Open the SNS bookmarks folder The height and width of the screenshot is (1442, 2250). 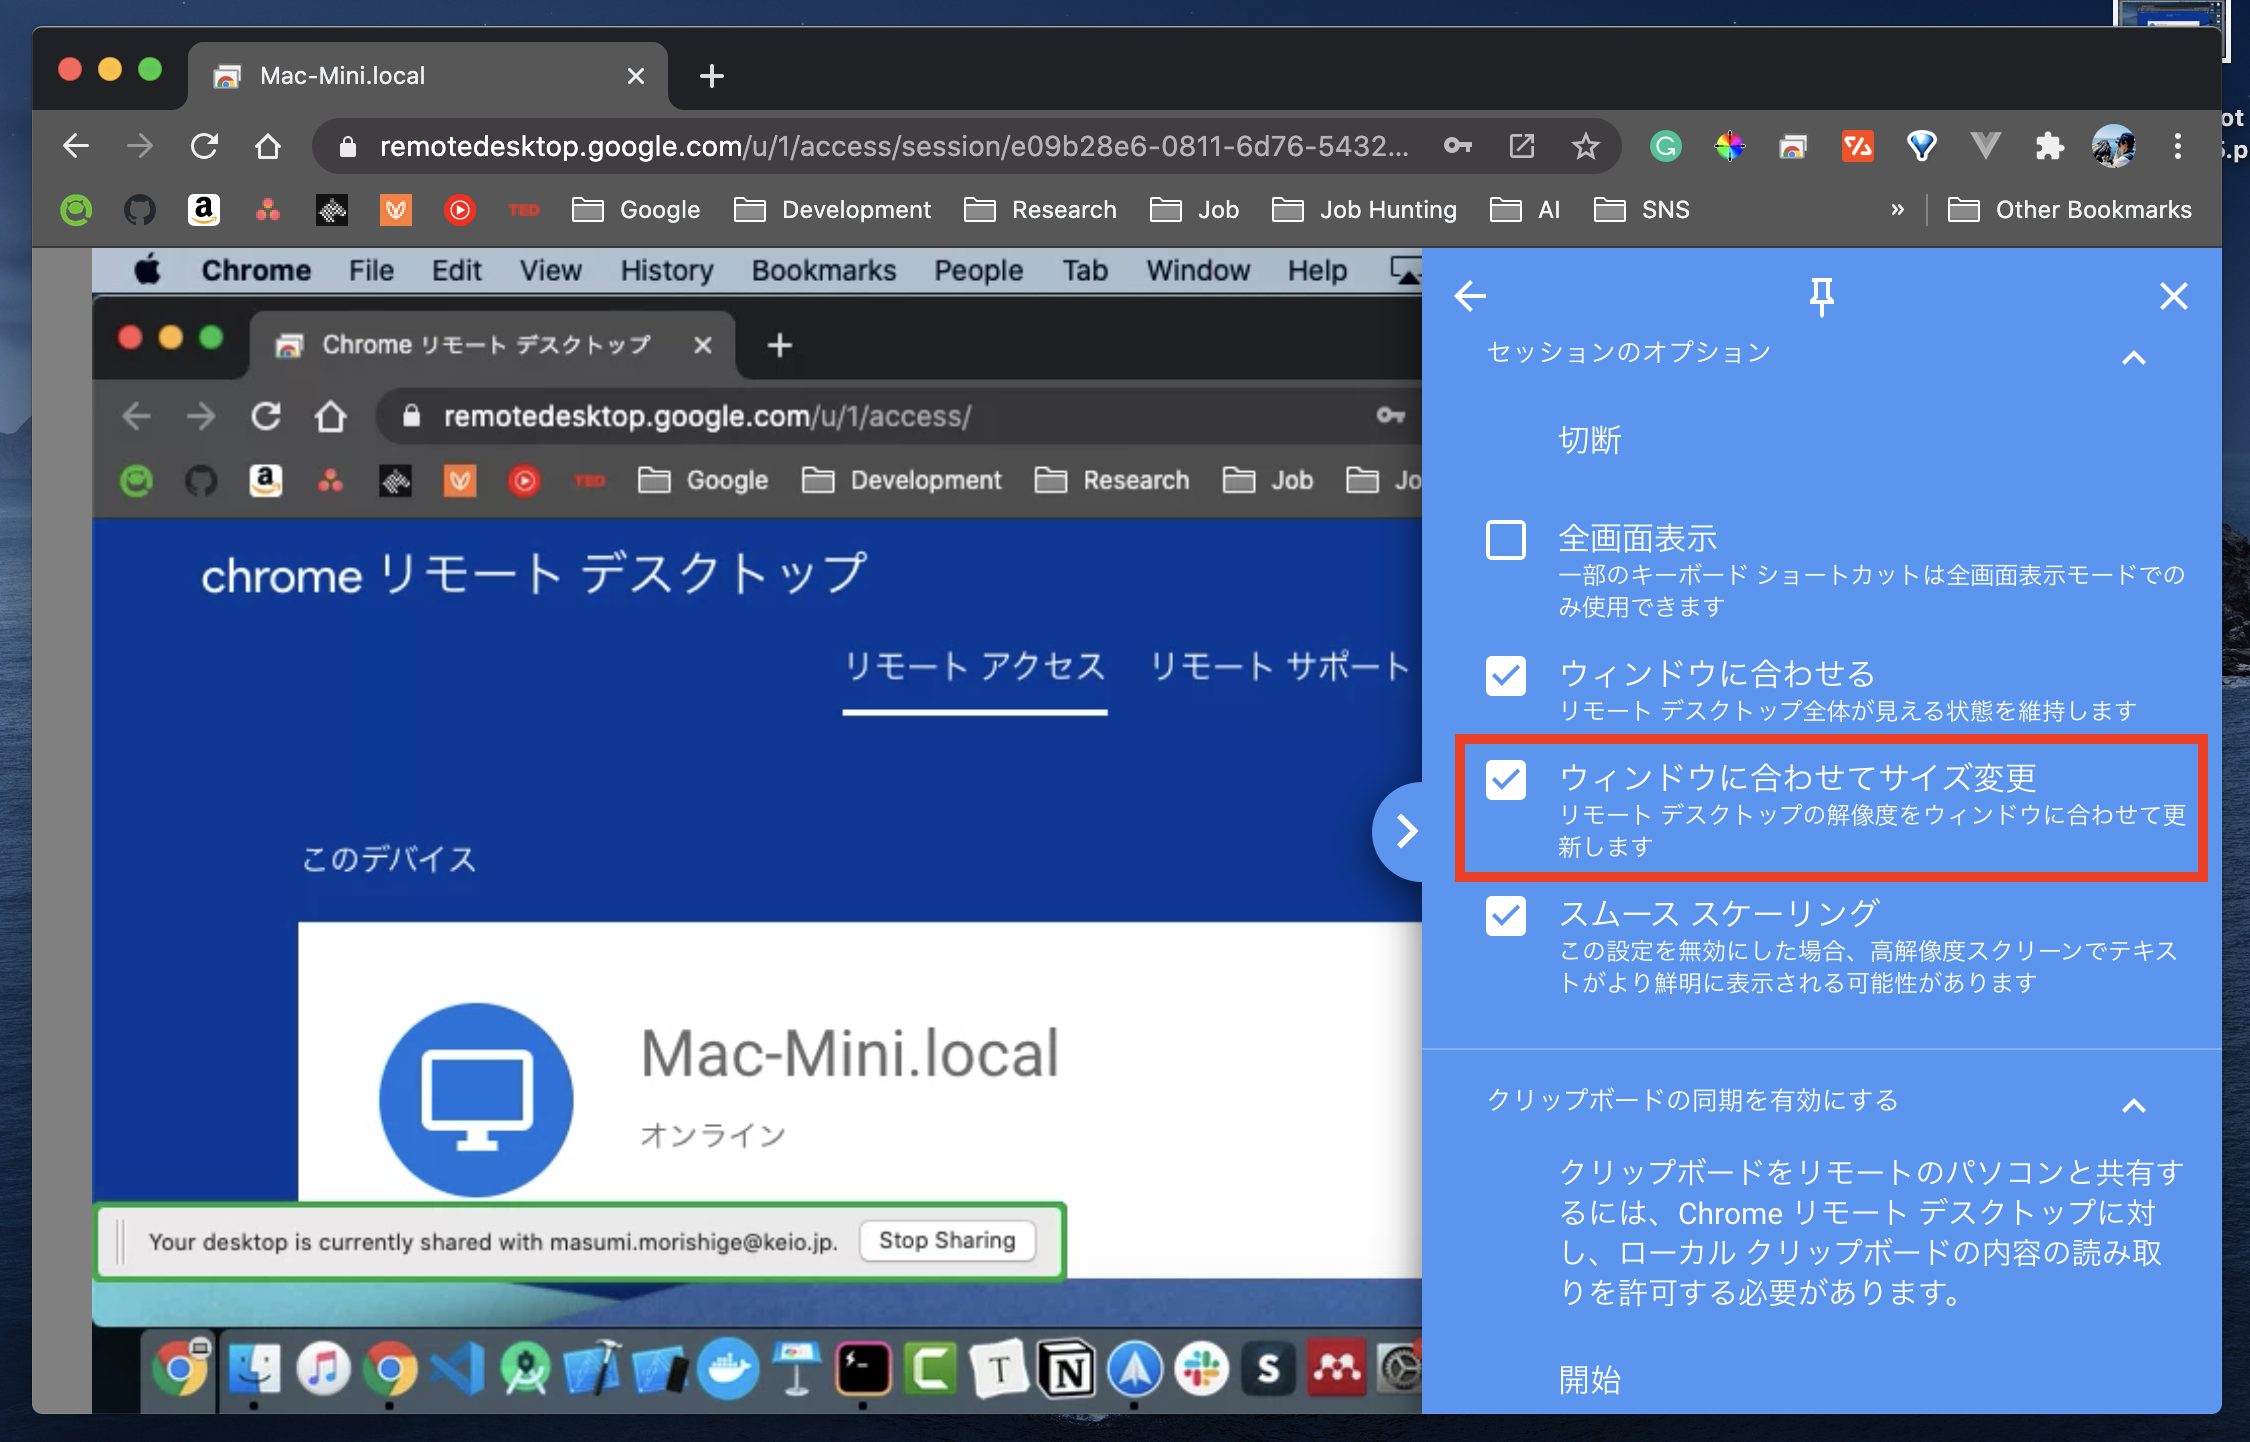[x=1641, y=210]
